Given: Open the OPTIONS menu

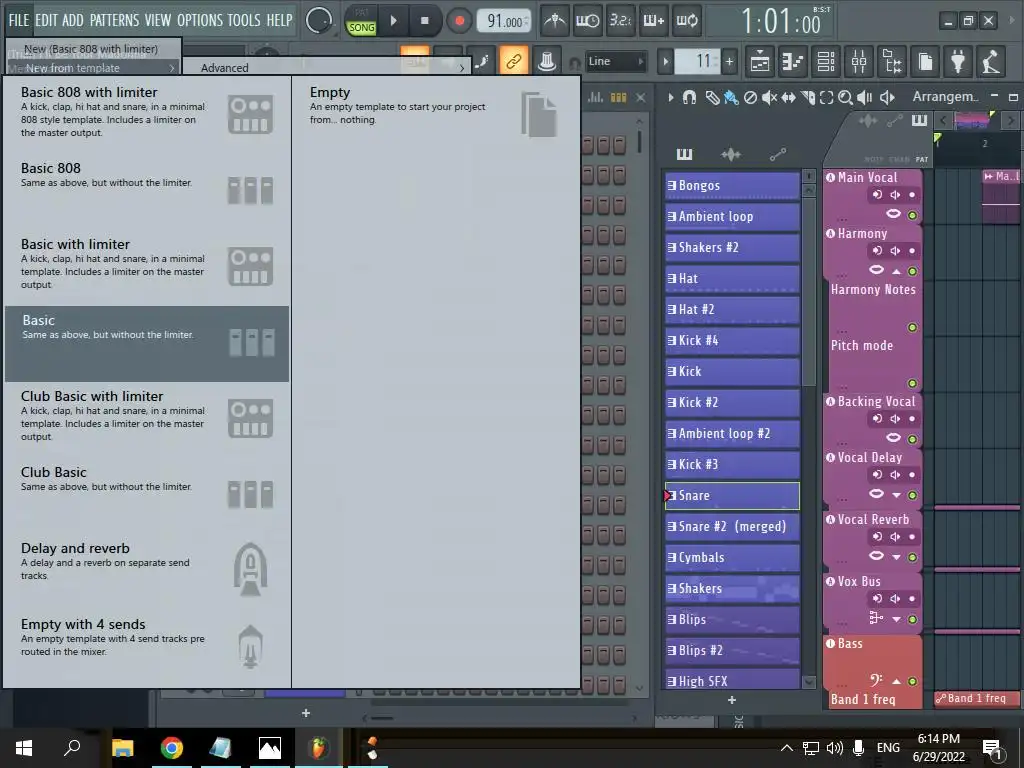Looking at the screenshot, I should 200,20.
